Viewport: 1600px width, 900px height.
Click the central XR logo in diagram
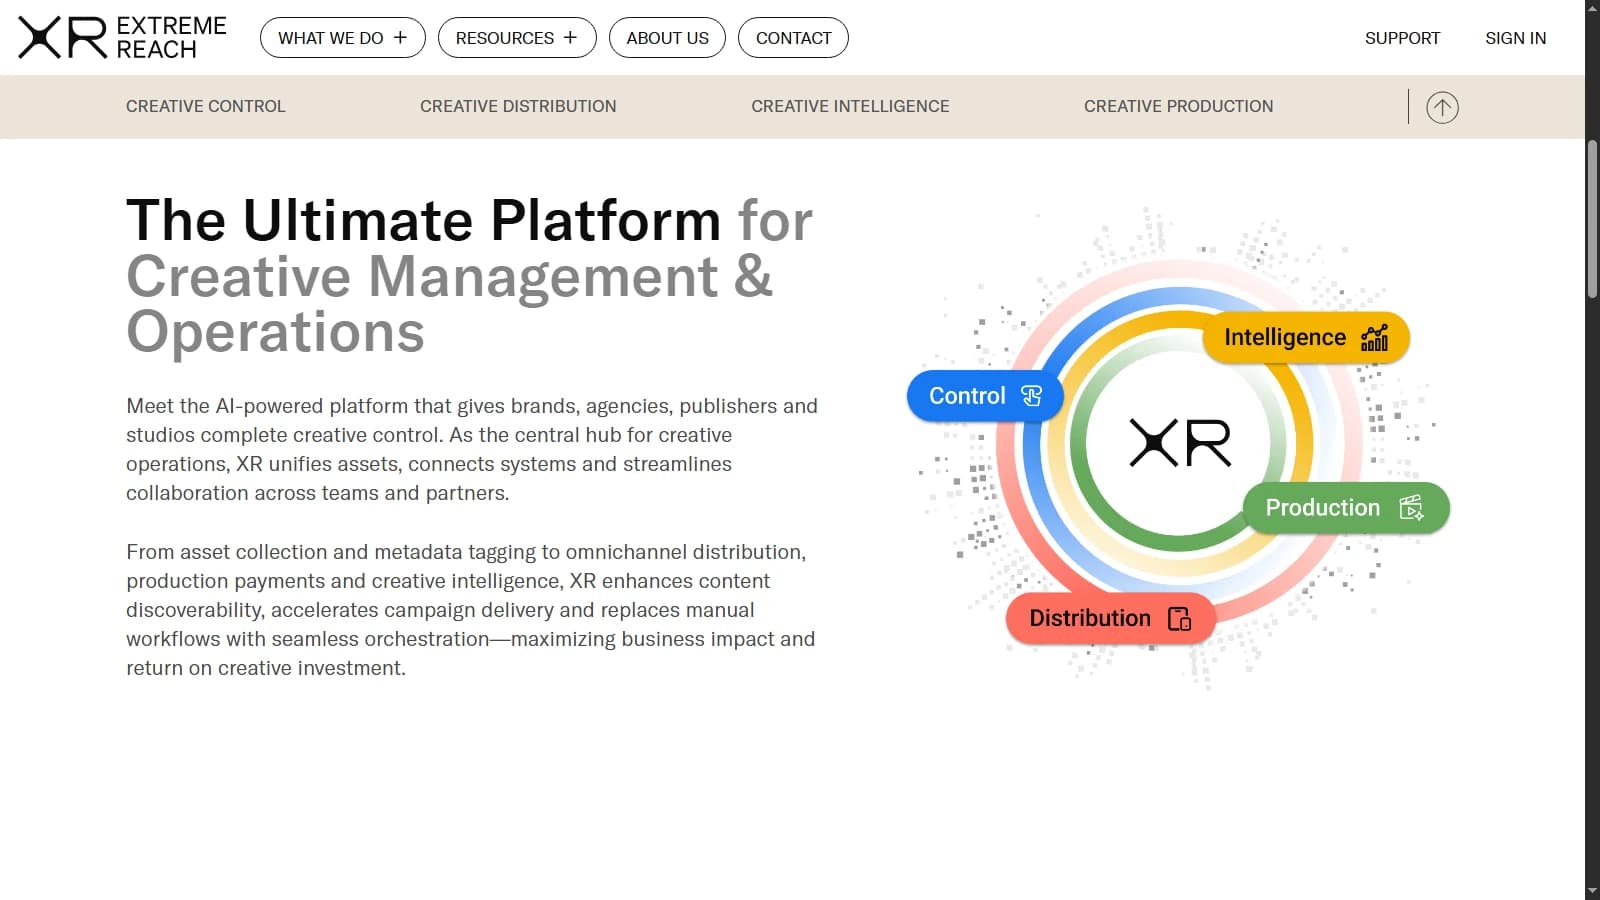click(x=1180, y=443)
